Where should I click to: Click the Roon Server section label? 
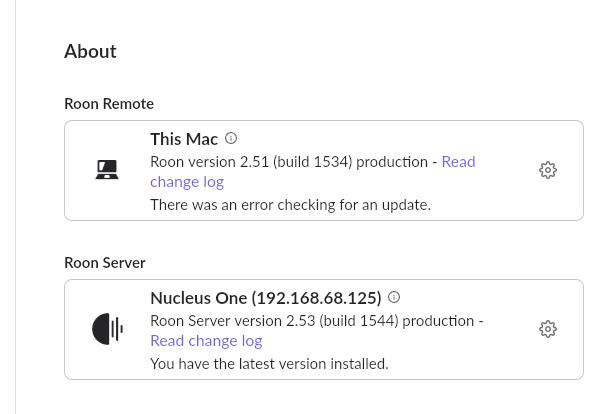click(105, 263)
